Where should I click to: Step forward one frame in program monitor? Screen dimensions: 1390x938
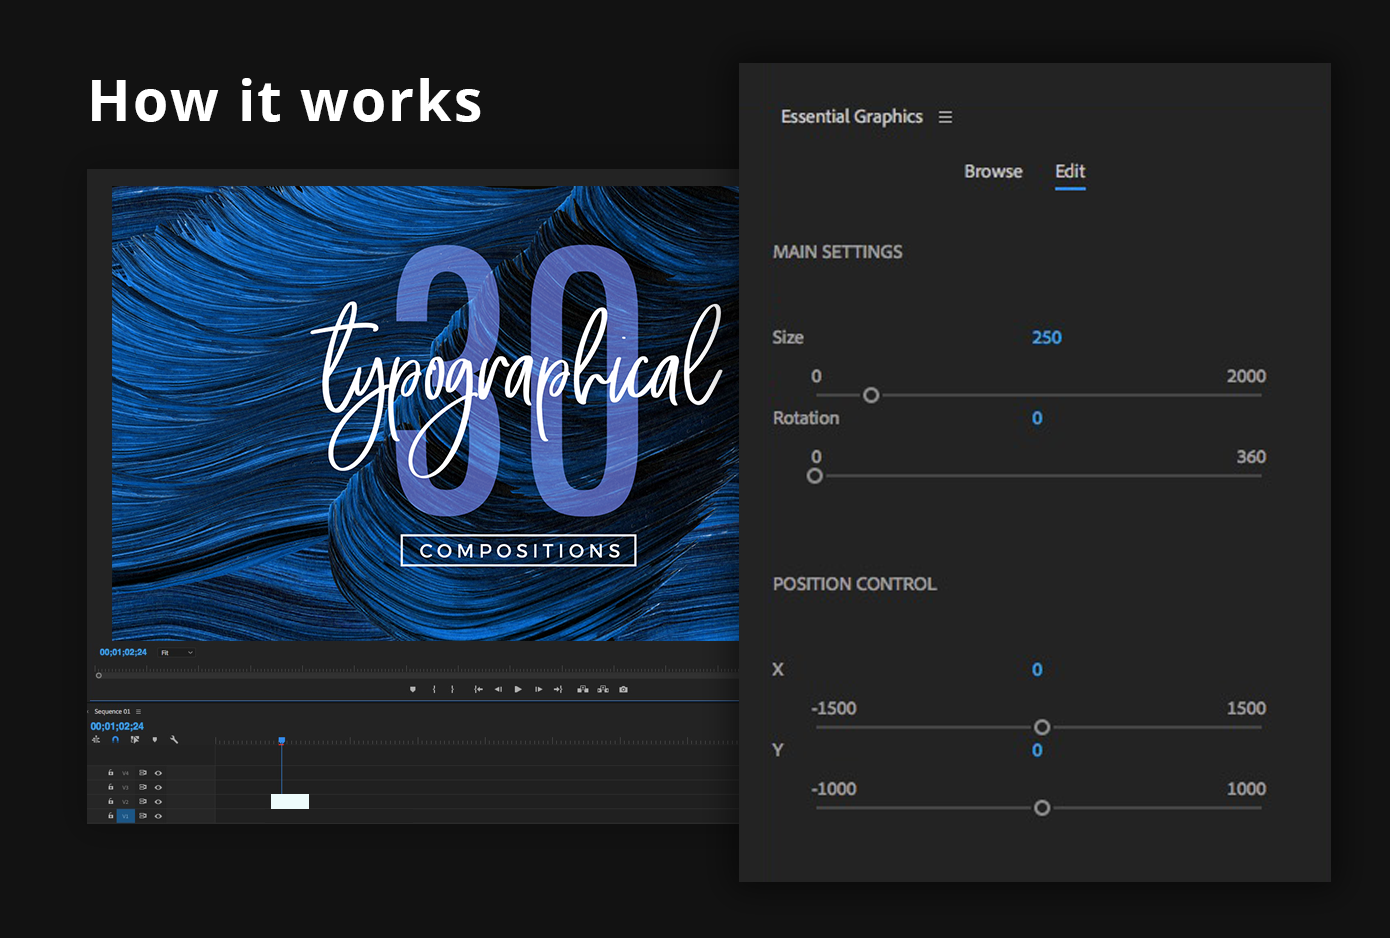coord(538,689)
